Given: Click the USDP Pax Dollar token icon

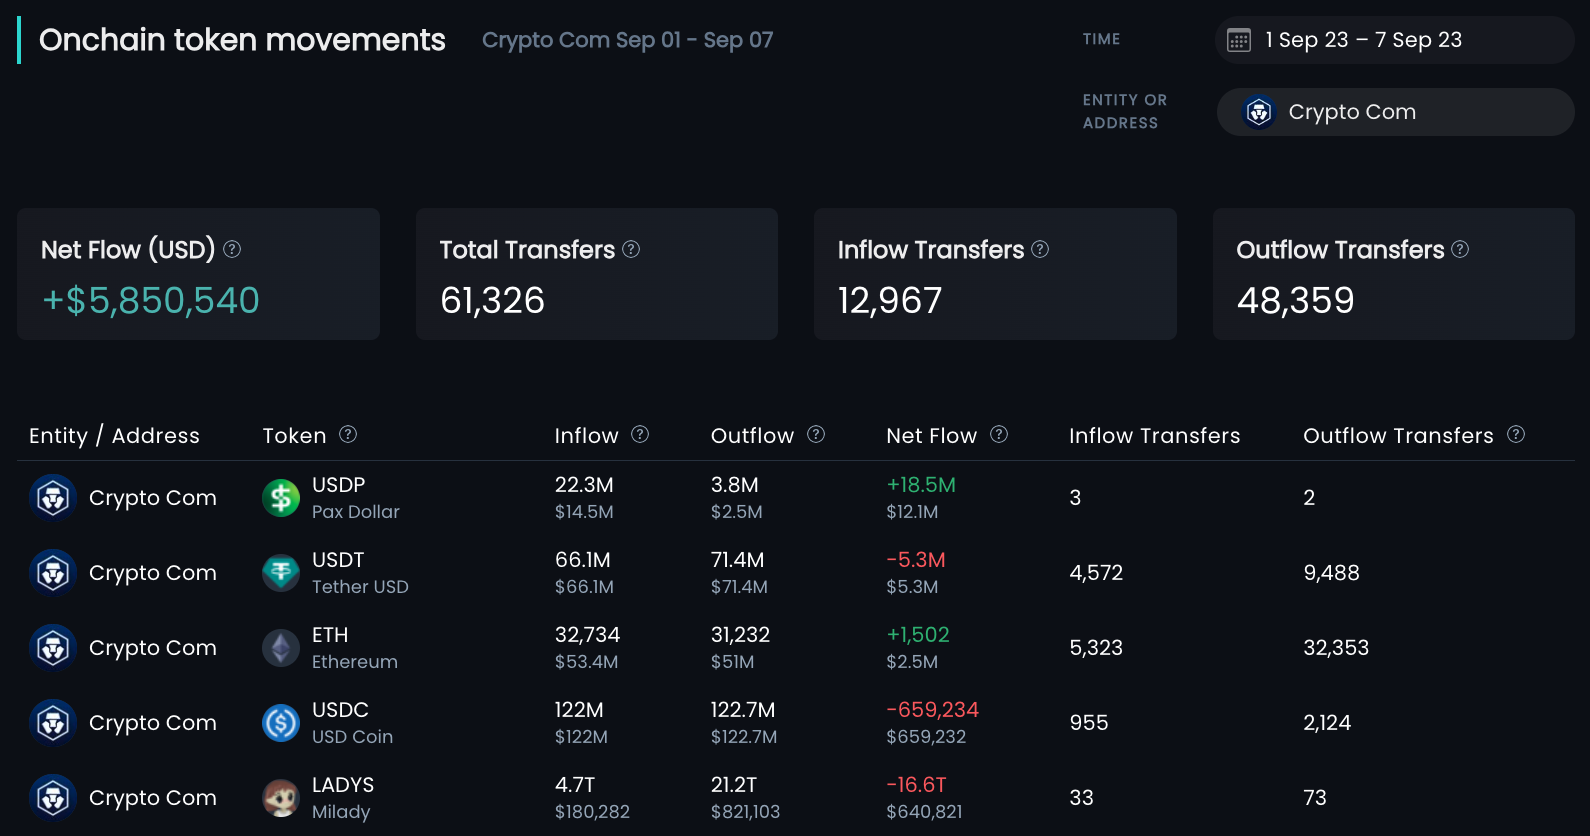Looking at the screenshot, I should point(281,498).
